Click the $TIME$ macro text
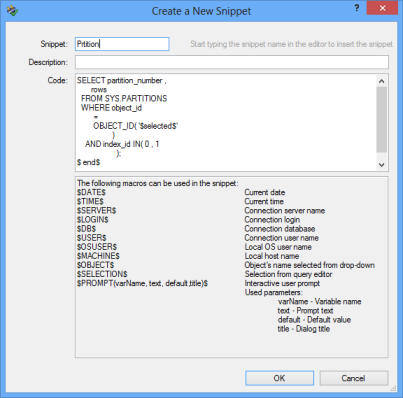403x398 pixels. tap(90, 201)
